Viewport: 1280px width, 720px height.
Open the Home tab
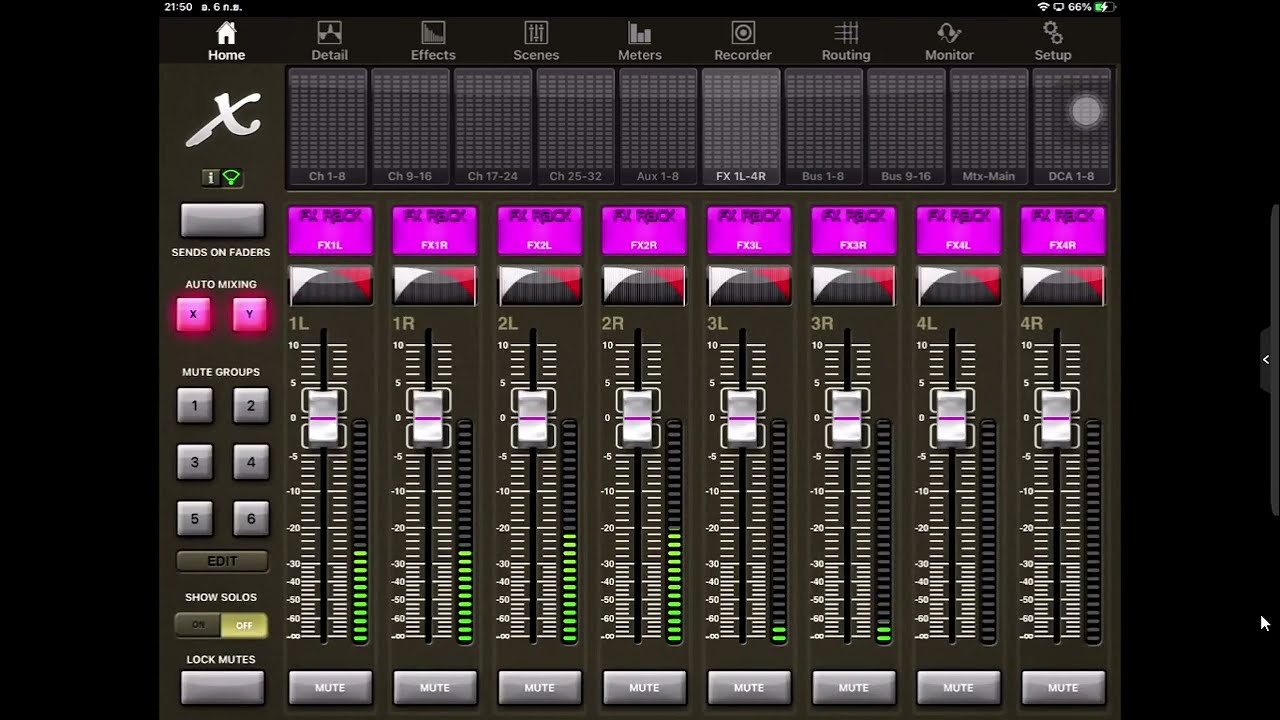click(226, 42)
